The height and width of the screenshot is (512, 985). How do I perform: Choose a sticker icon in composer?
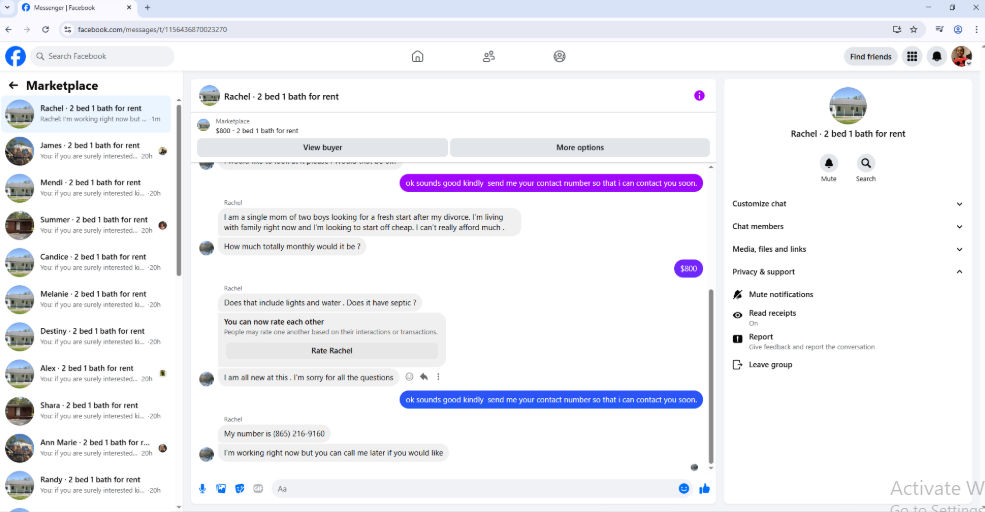click(239, 489)
